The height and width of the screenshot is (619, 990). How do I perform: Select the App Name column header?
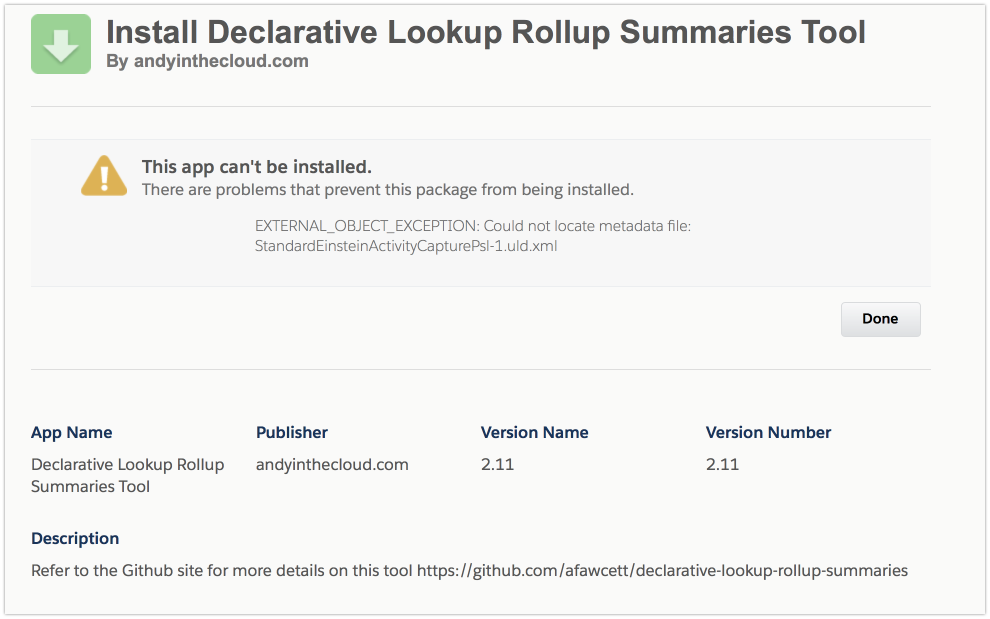tap(71, 432)
